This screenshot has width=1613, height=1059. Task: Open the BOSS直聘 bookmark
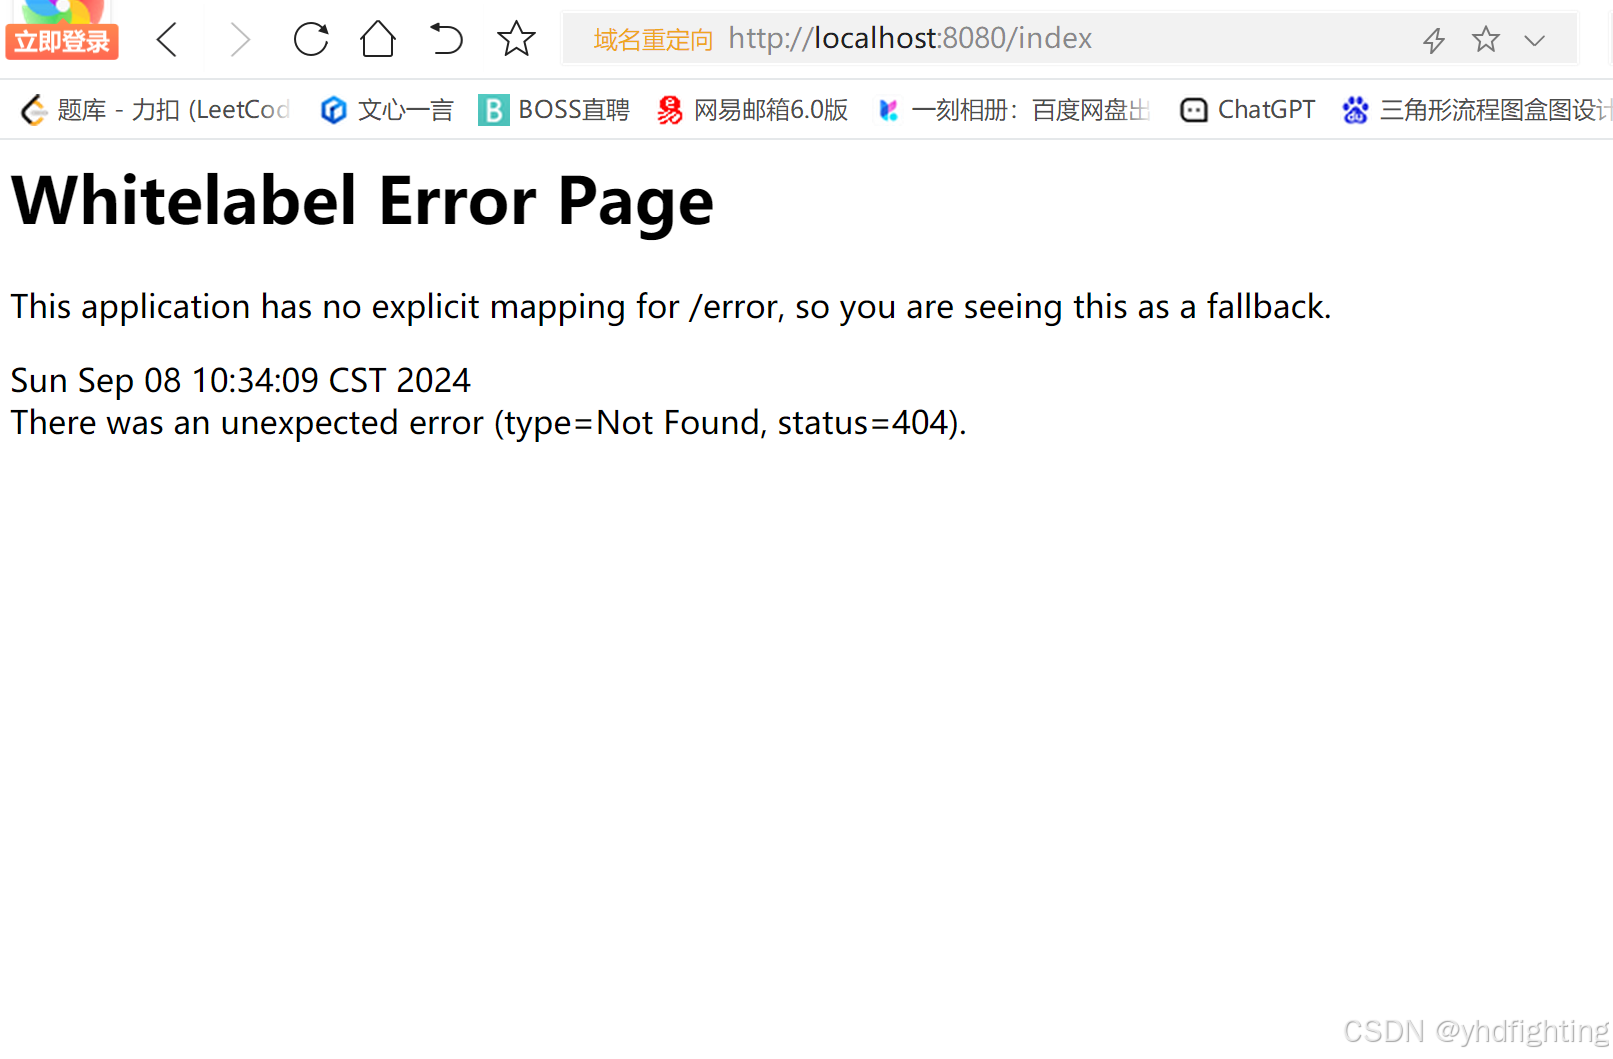[556, 109]
